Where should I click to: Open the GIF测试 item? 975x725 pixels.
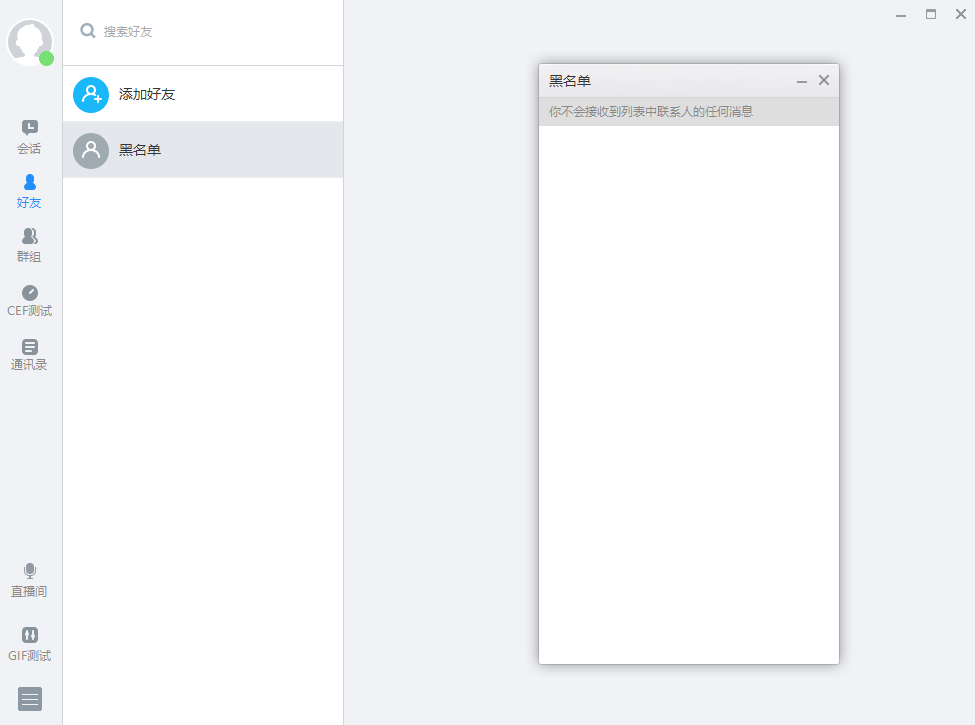click(29, 644)
